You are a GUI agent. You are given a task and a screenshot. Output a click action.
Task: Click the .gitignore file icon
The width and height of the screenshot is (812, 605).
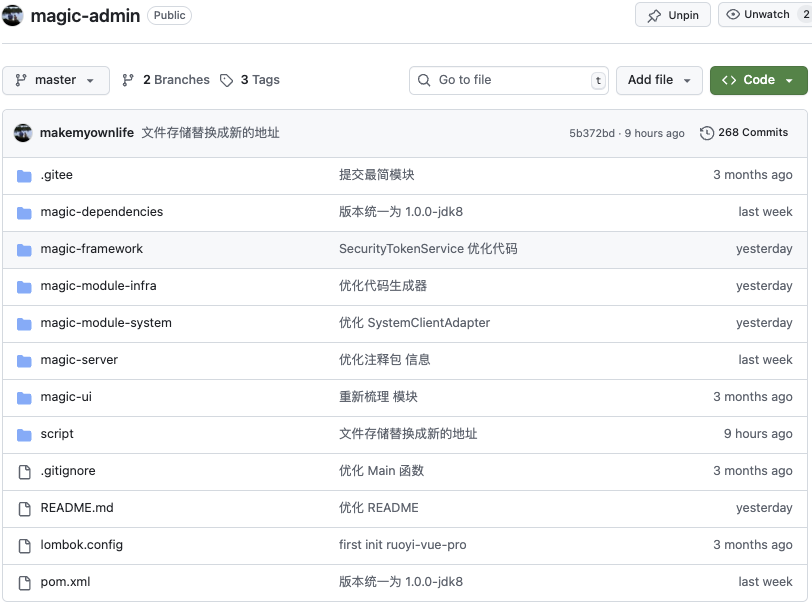click(x=24, y=471)
